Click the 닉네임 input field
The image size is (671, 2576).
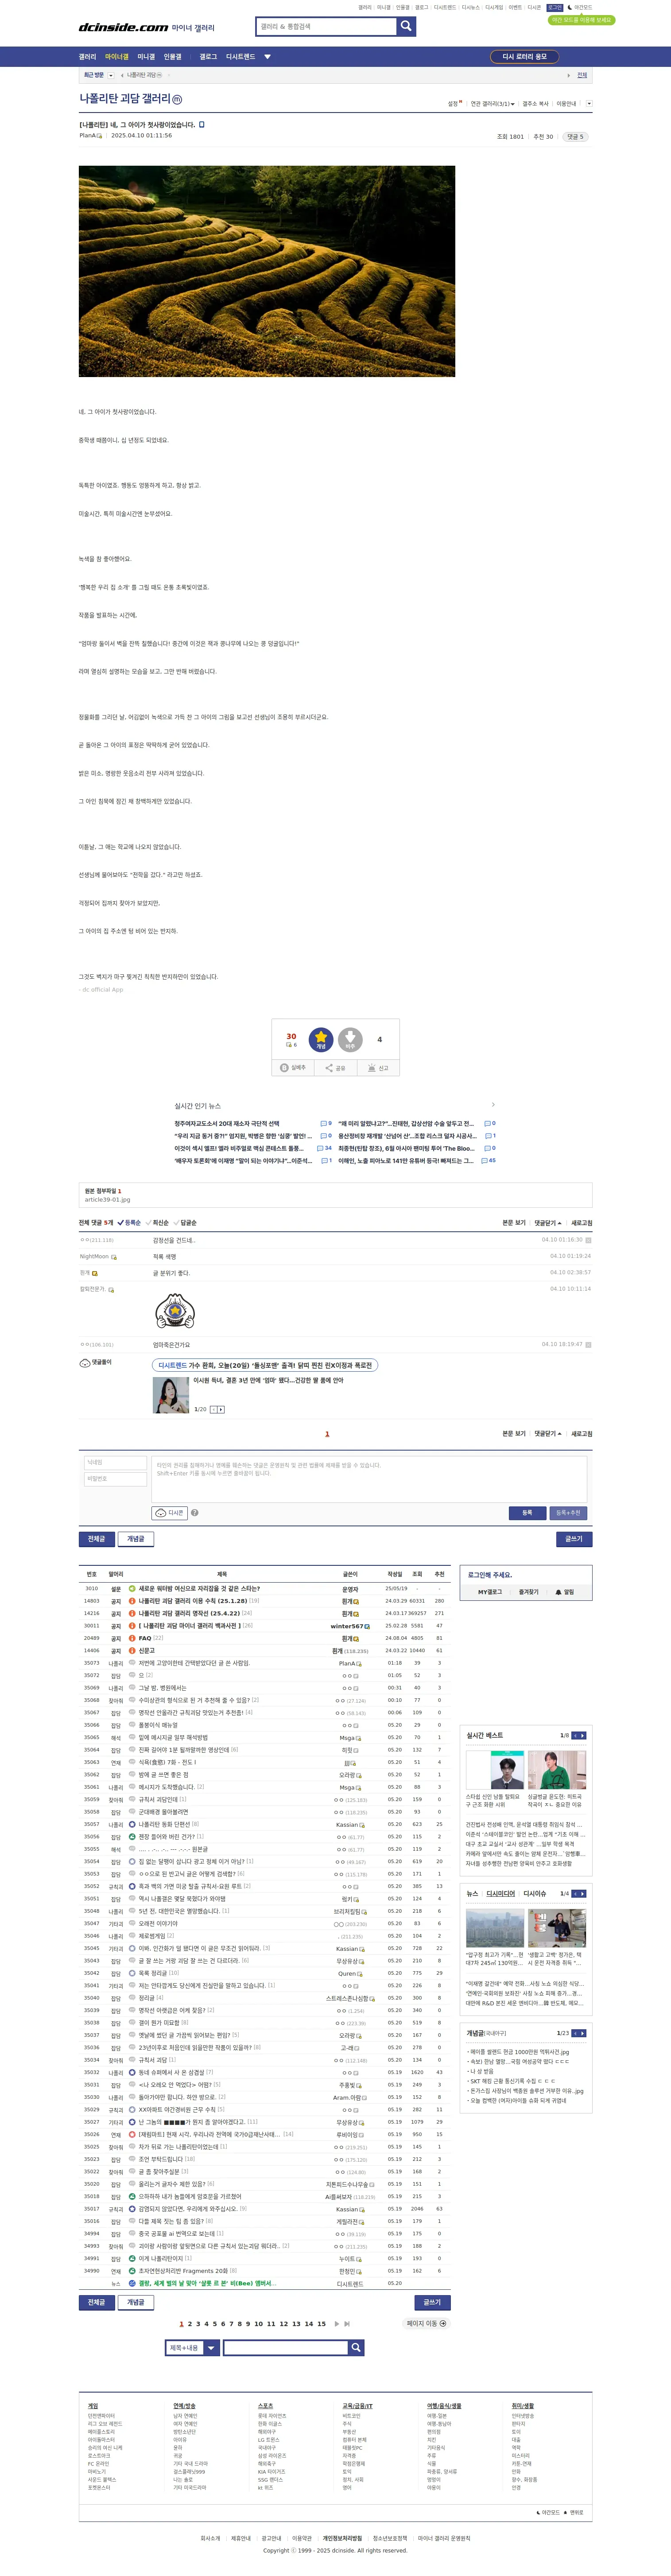click(x=116, y=1462)
